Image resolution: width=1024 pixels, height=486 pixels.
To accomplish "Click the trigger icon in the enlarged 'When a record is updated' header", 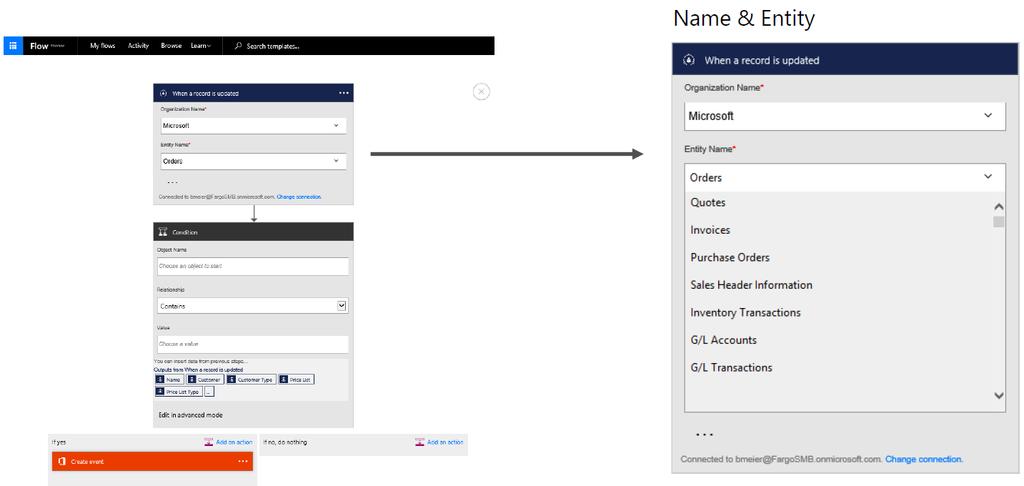I will point(688,60).
